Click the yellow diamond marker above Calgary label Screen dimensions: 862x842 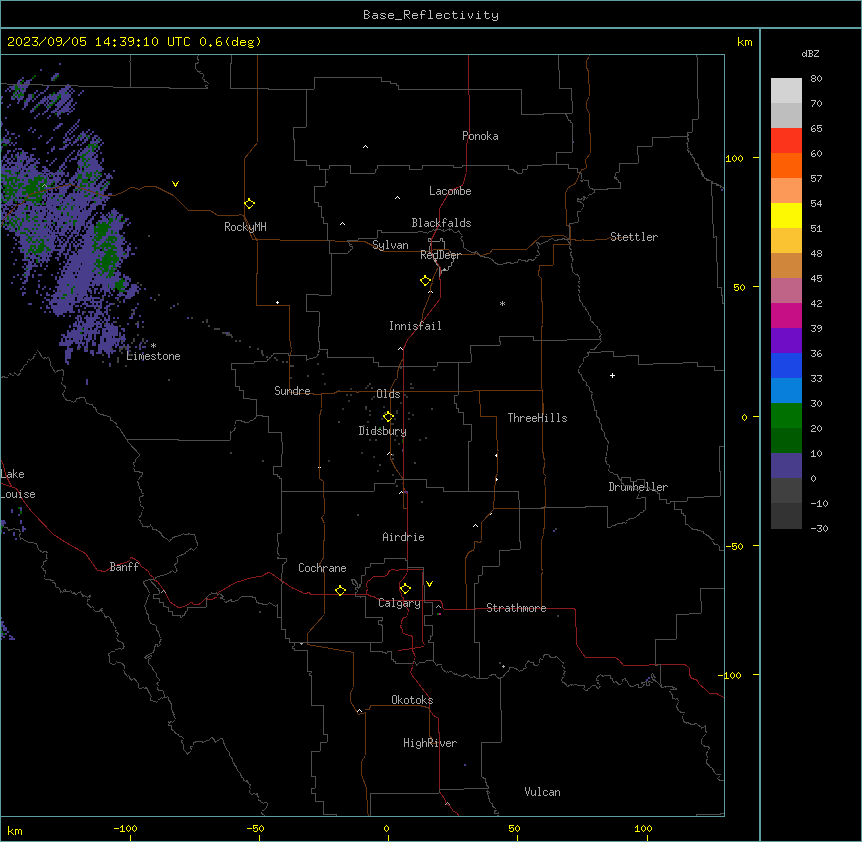click(405, 589)
